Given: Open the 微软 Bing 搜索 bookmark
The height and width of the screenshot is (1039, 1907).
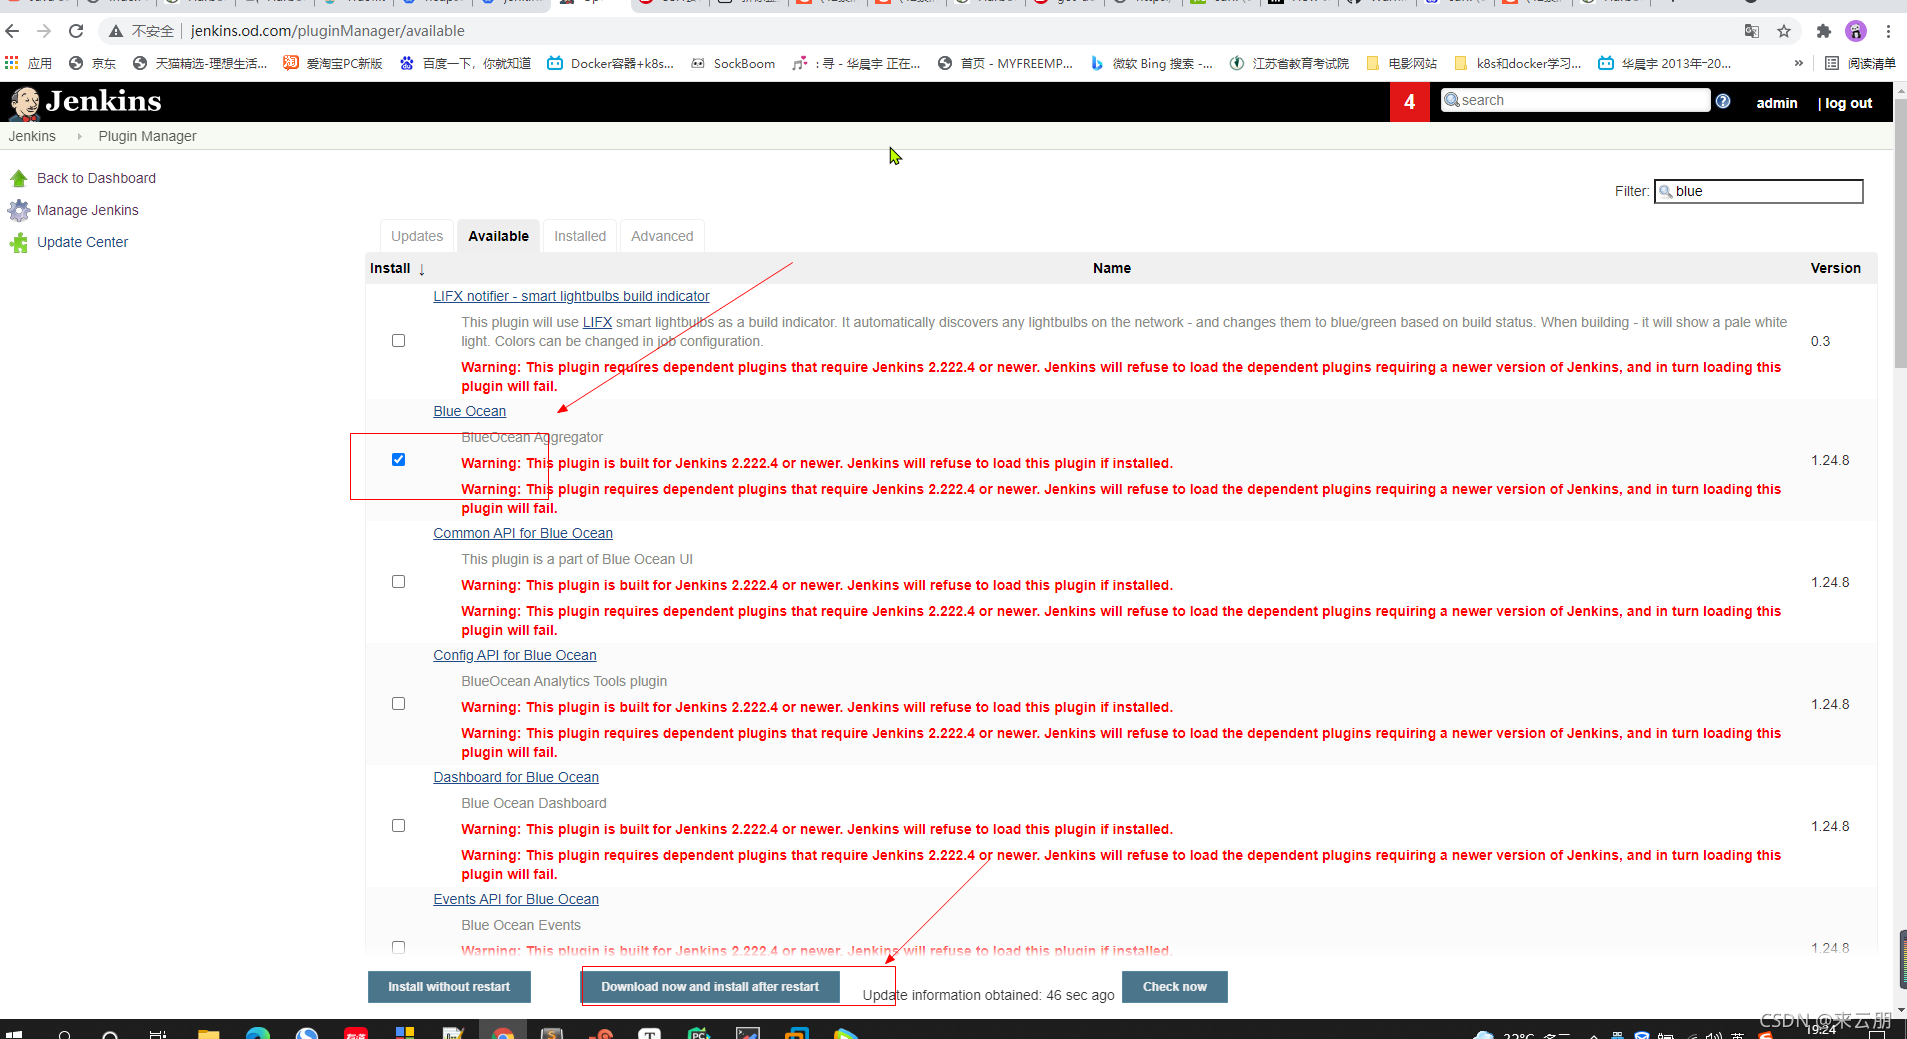Looking at the screenshot, I should (1151, 63).
